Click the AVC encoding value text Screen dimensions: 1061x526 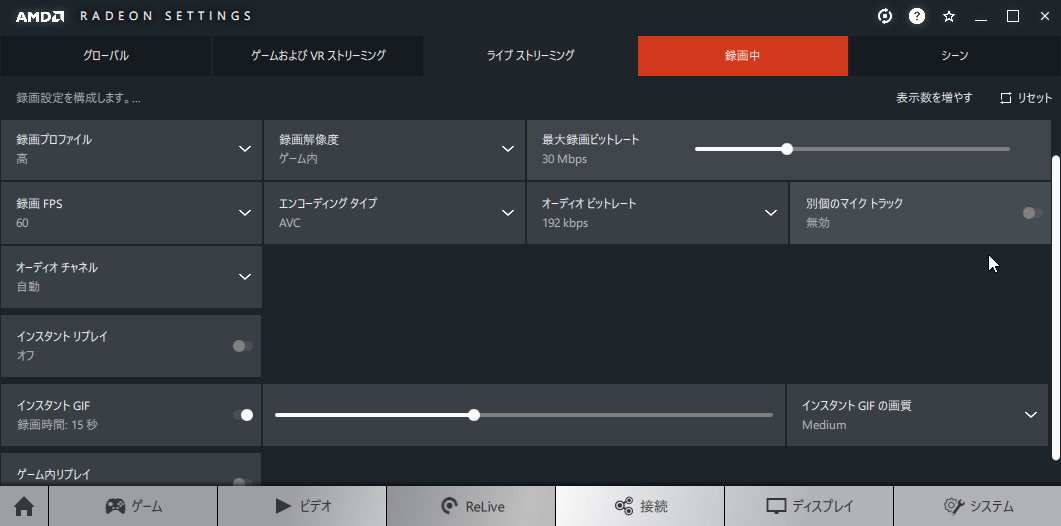290,223
